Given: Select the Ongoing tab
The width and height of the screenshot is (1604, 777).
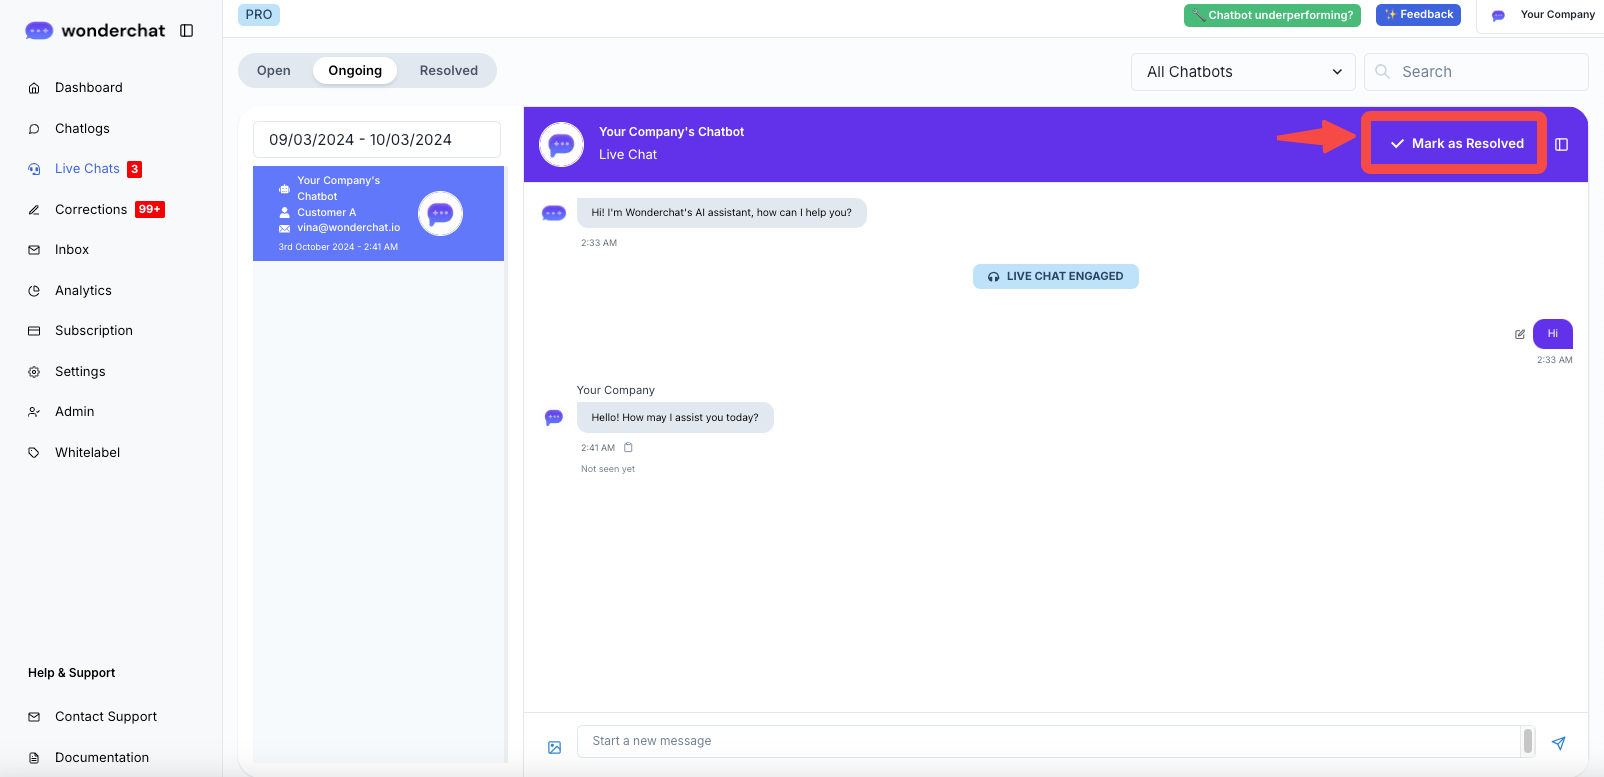Looking at the screenshot, I should pyautogui.click(x=355, y=71).
